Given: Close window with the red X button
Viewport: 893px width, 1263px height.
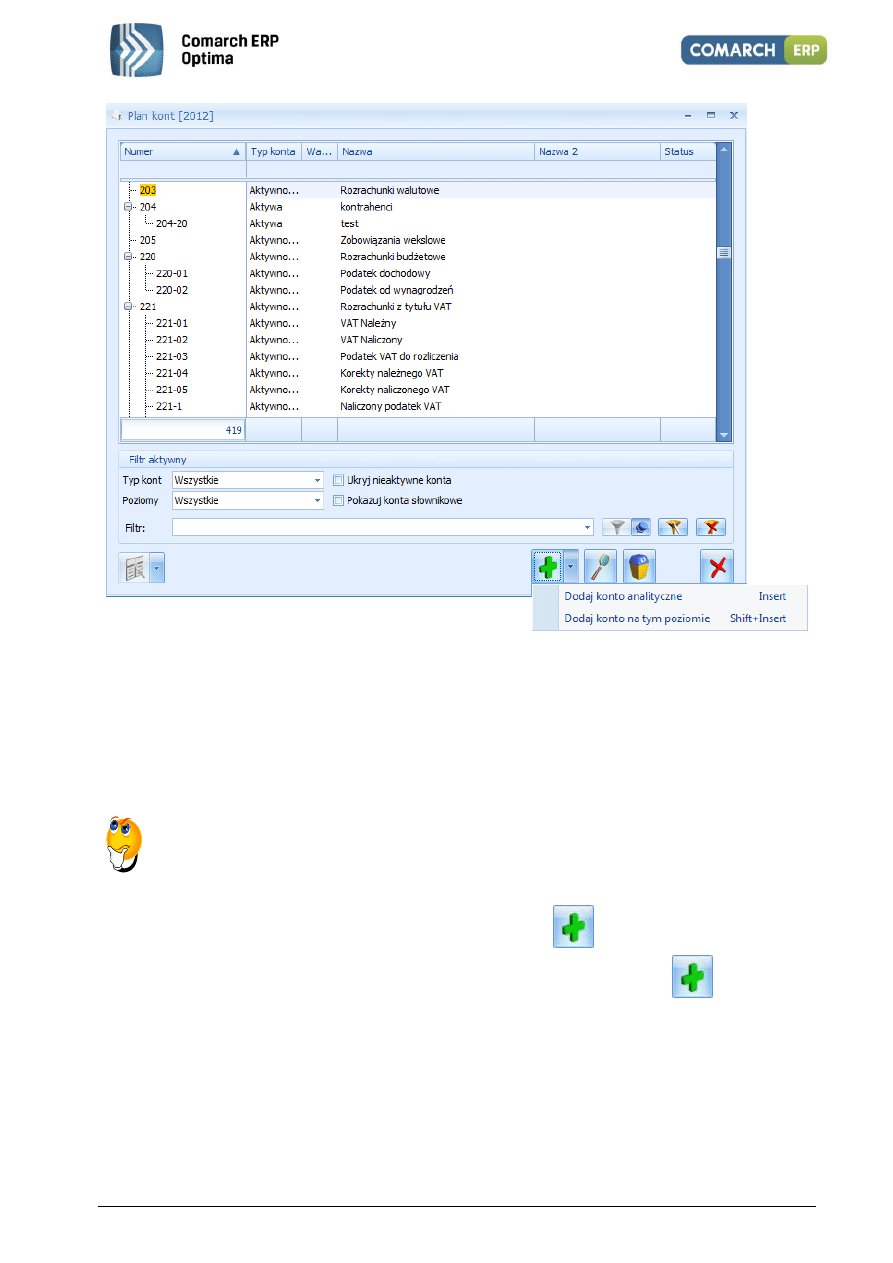Looking at the screenshot, I should click(716, 567).
